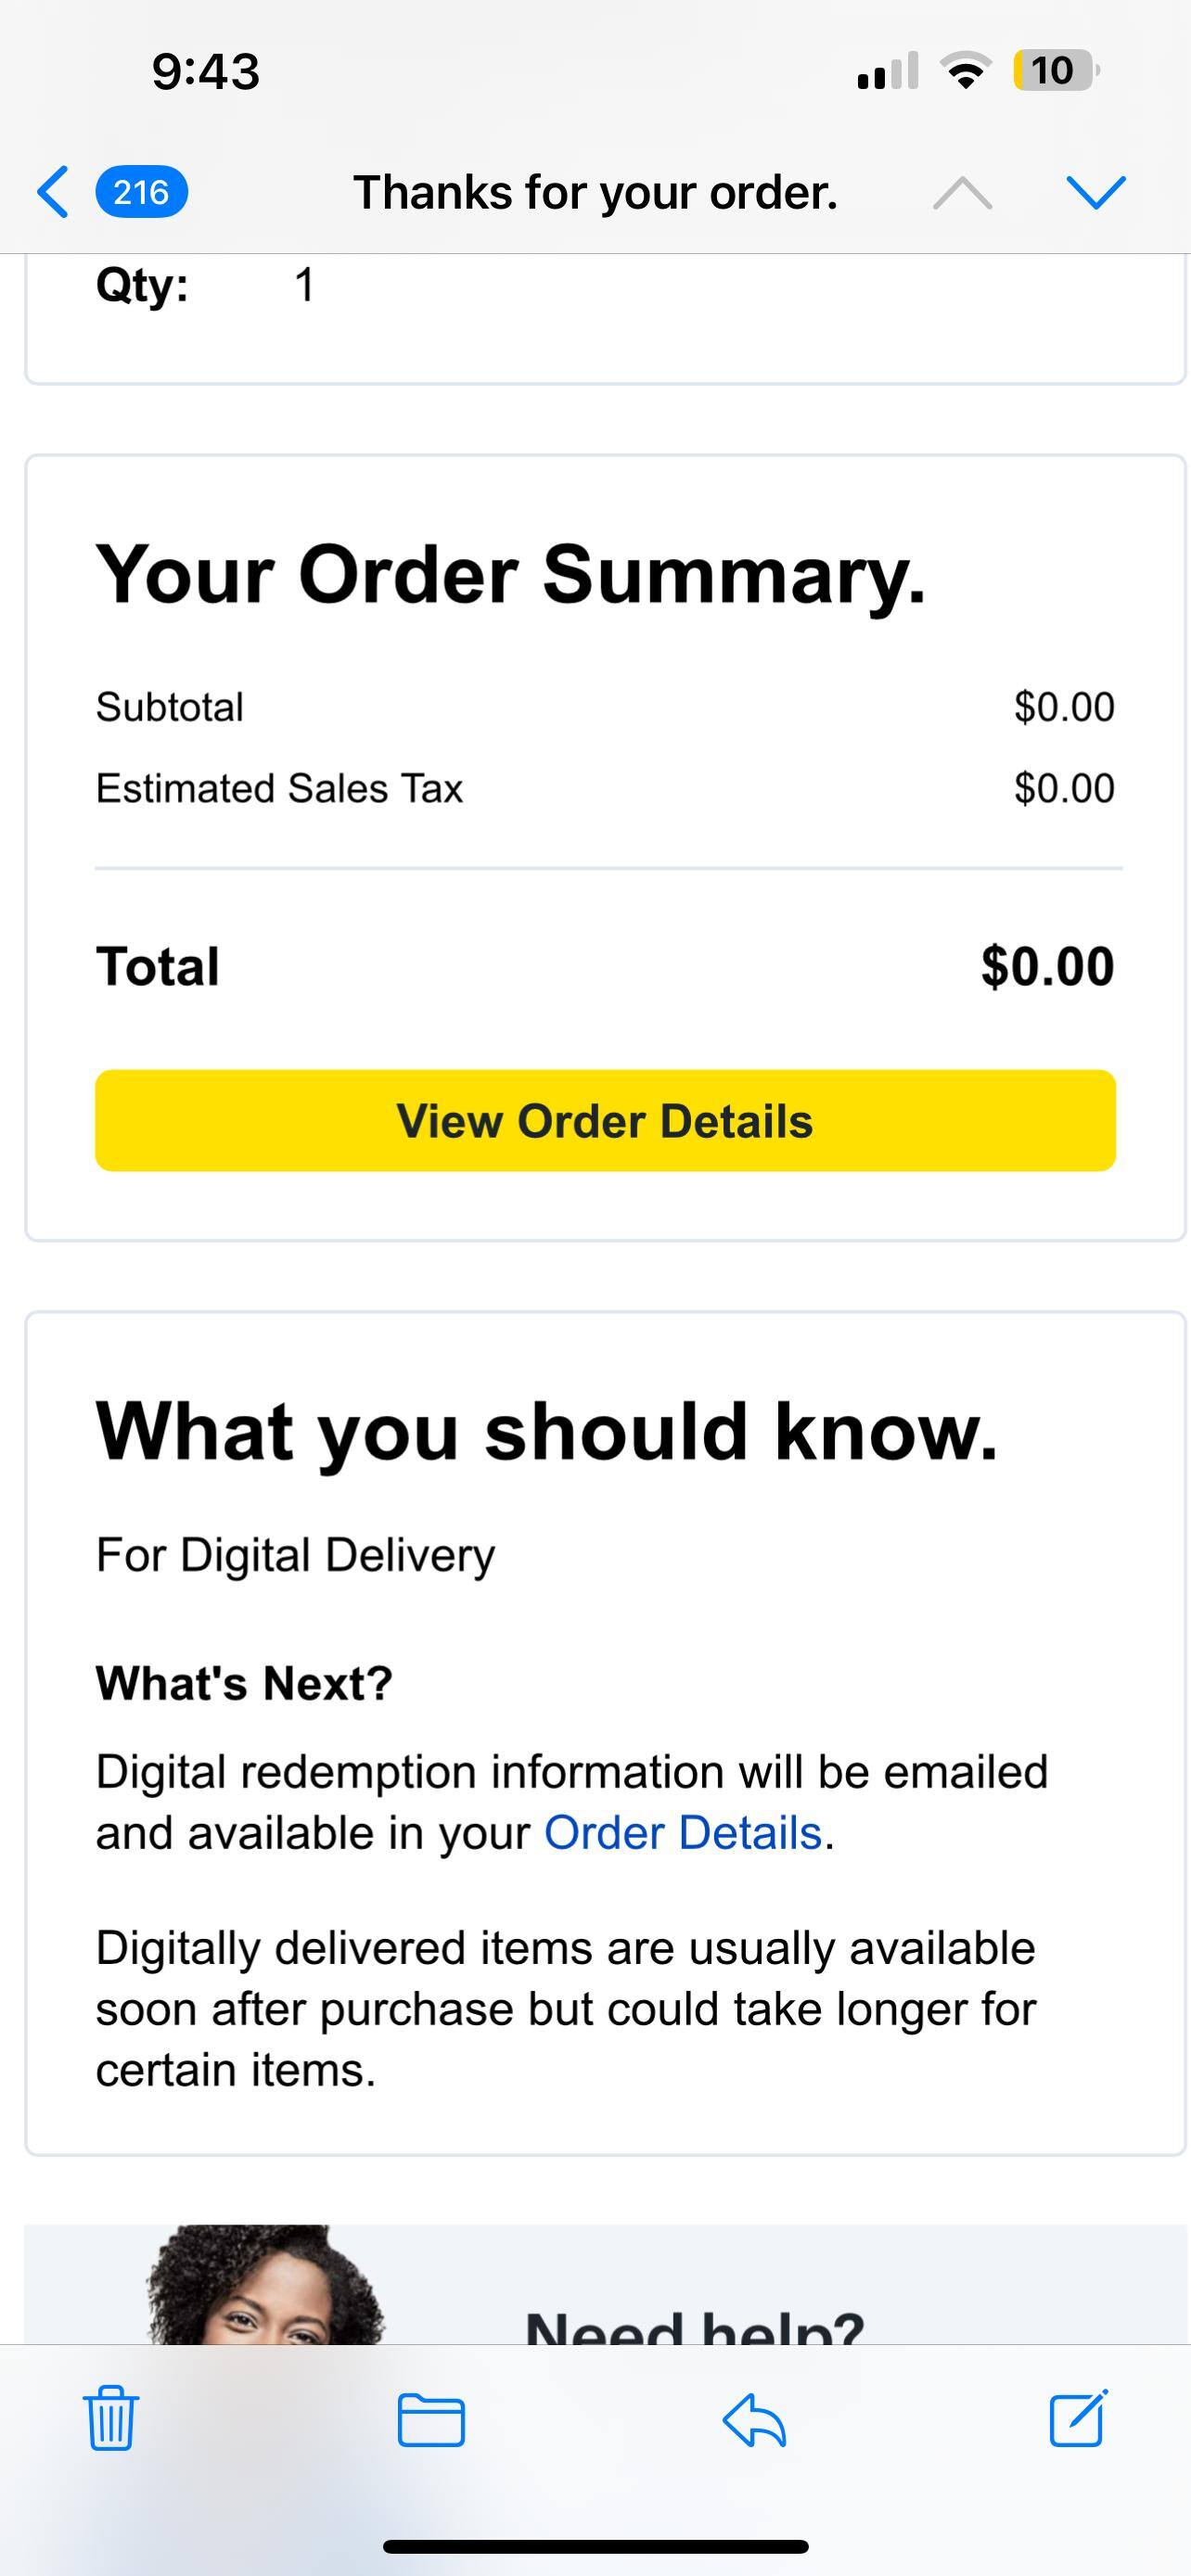Tap the cellular signal bars icon
The height and width of the screenshot is (2576, 1191).
(x=888, y=72)
